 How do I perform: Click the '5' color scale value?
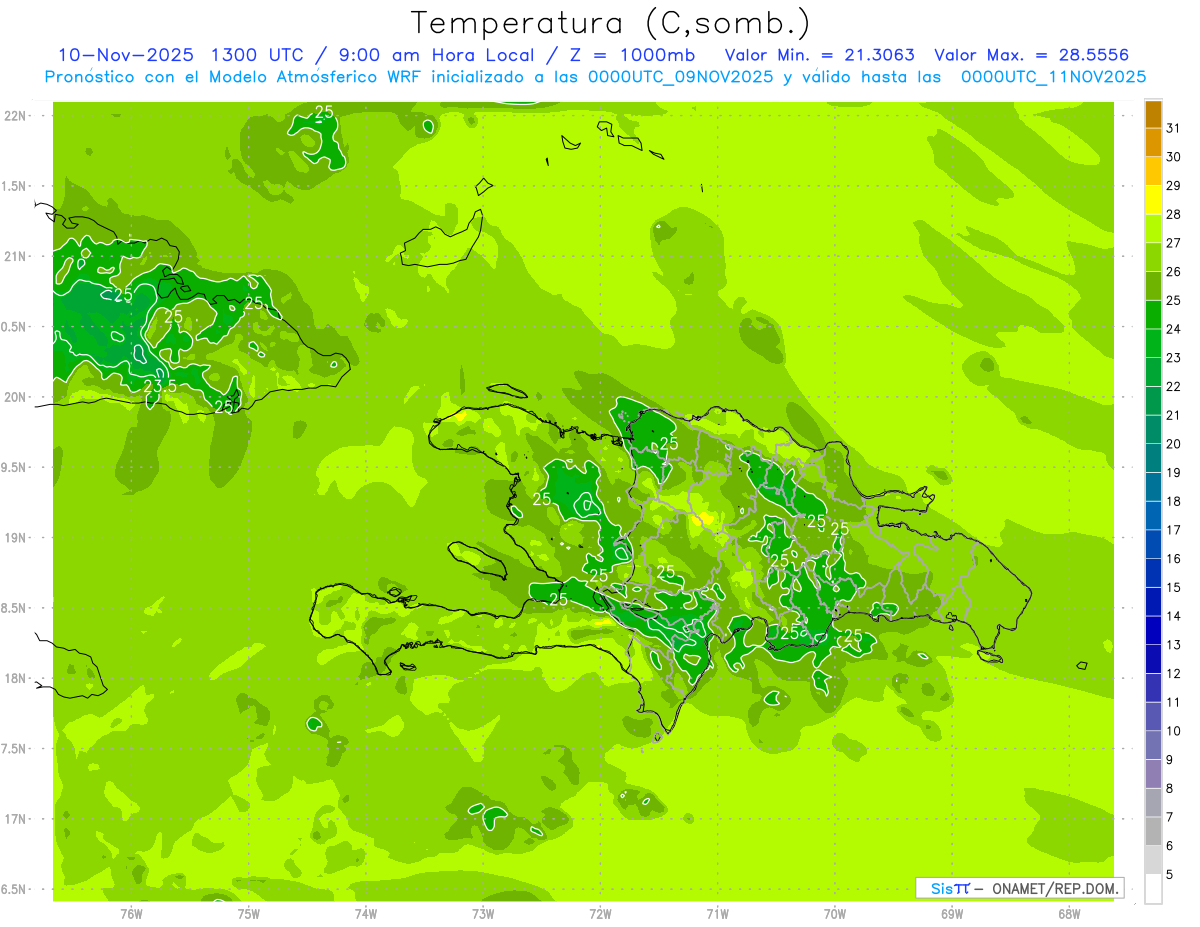point(1170,875)
